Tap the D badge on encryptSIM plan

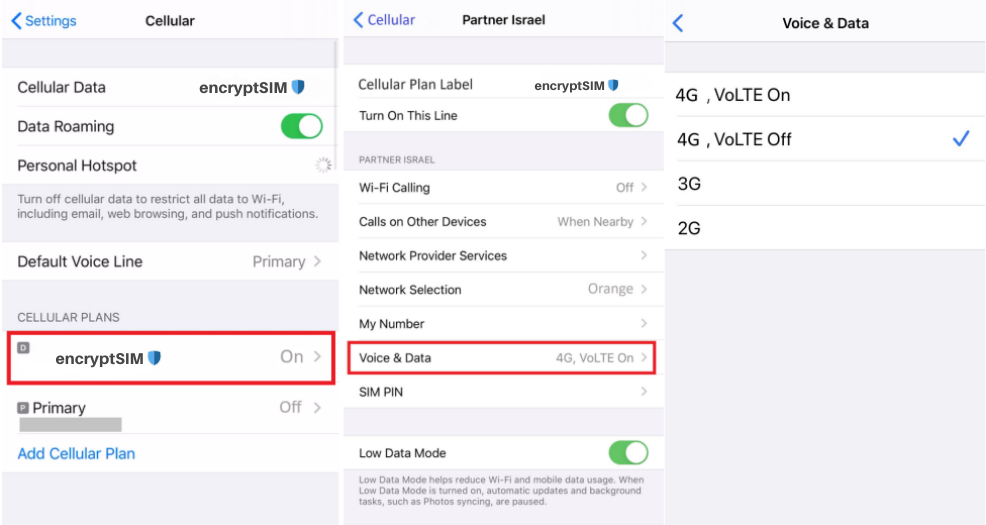click(x=24, y=347)
